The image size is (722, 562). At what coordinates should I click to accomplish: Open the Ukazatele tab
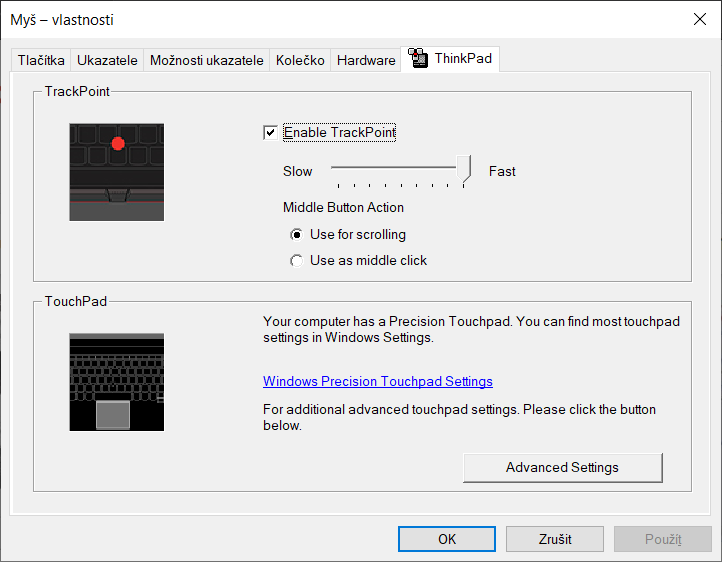pos(107,60)
